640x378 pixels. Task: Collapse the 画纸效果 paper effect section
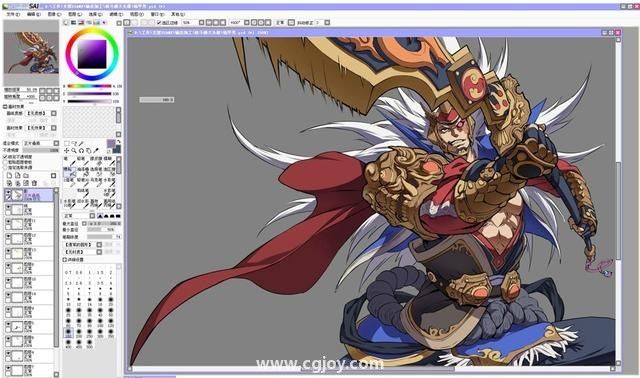5,106
